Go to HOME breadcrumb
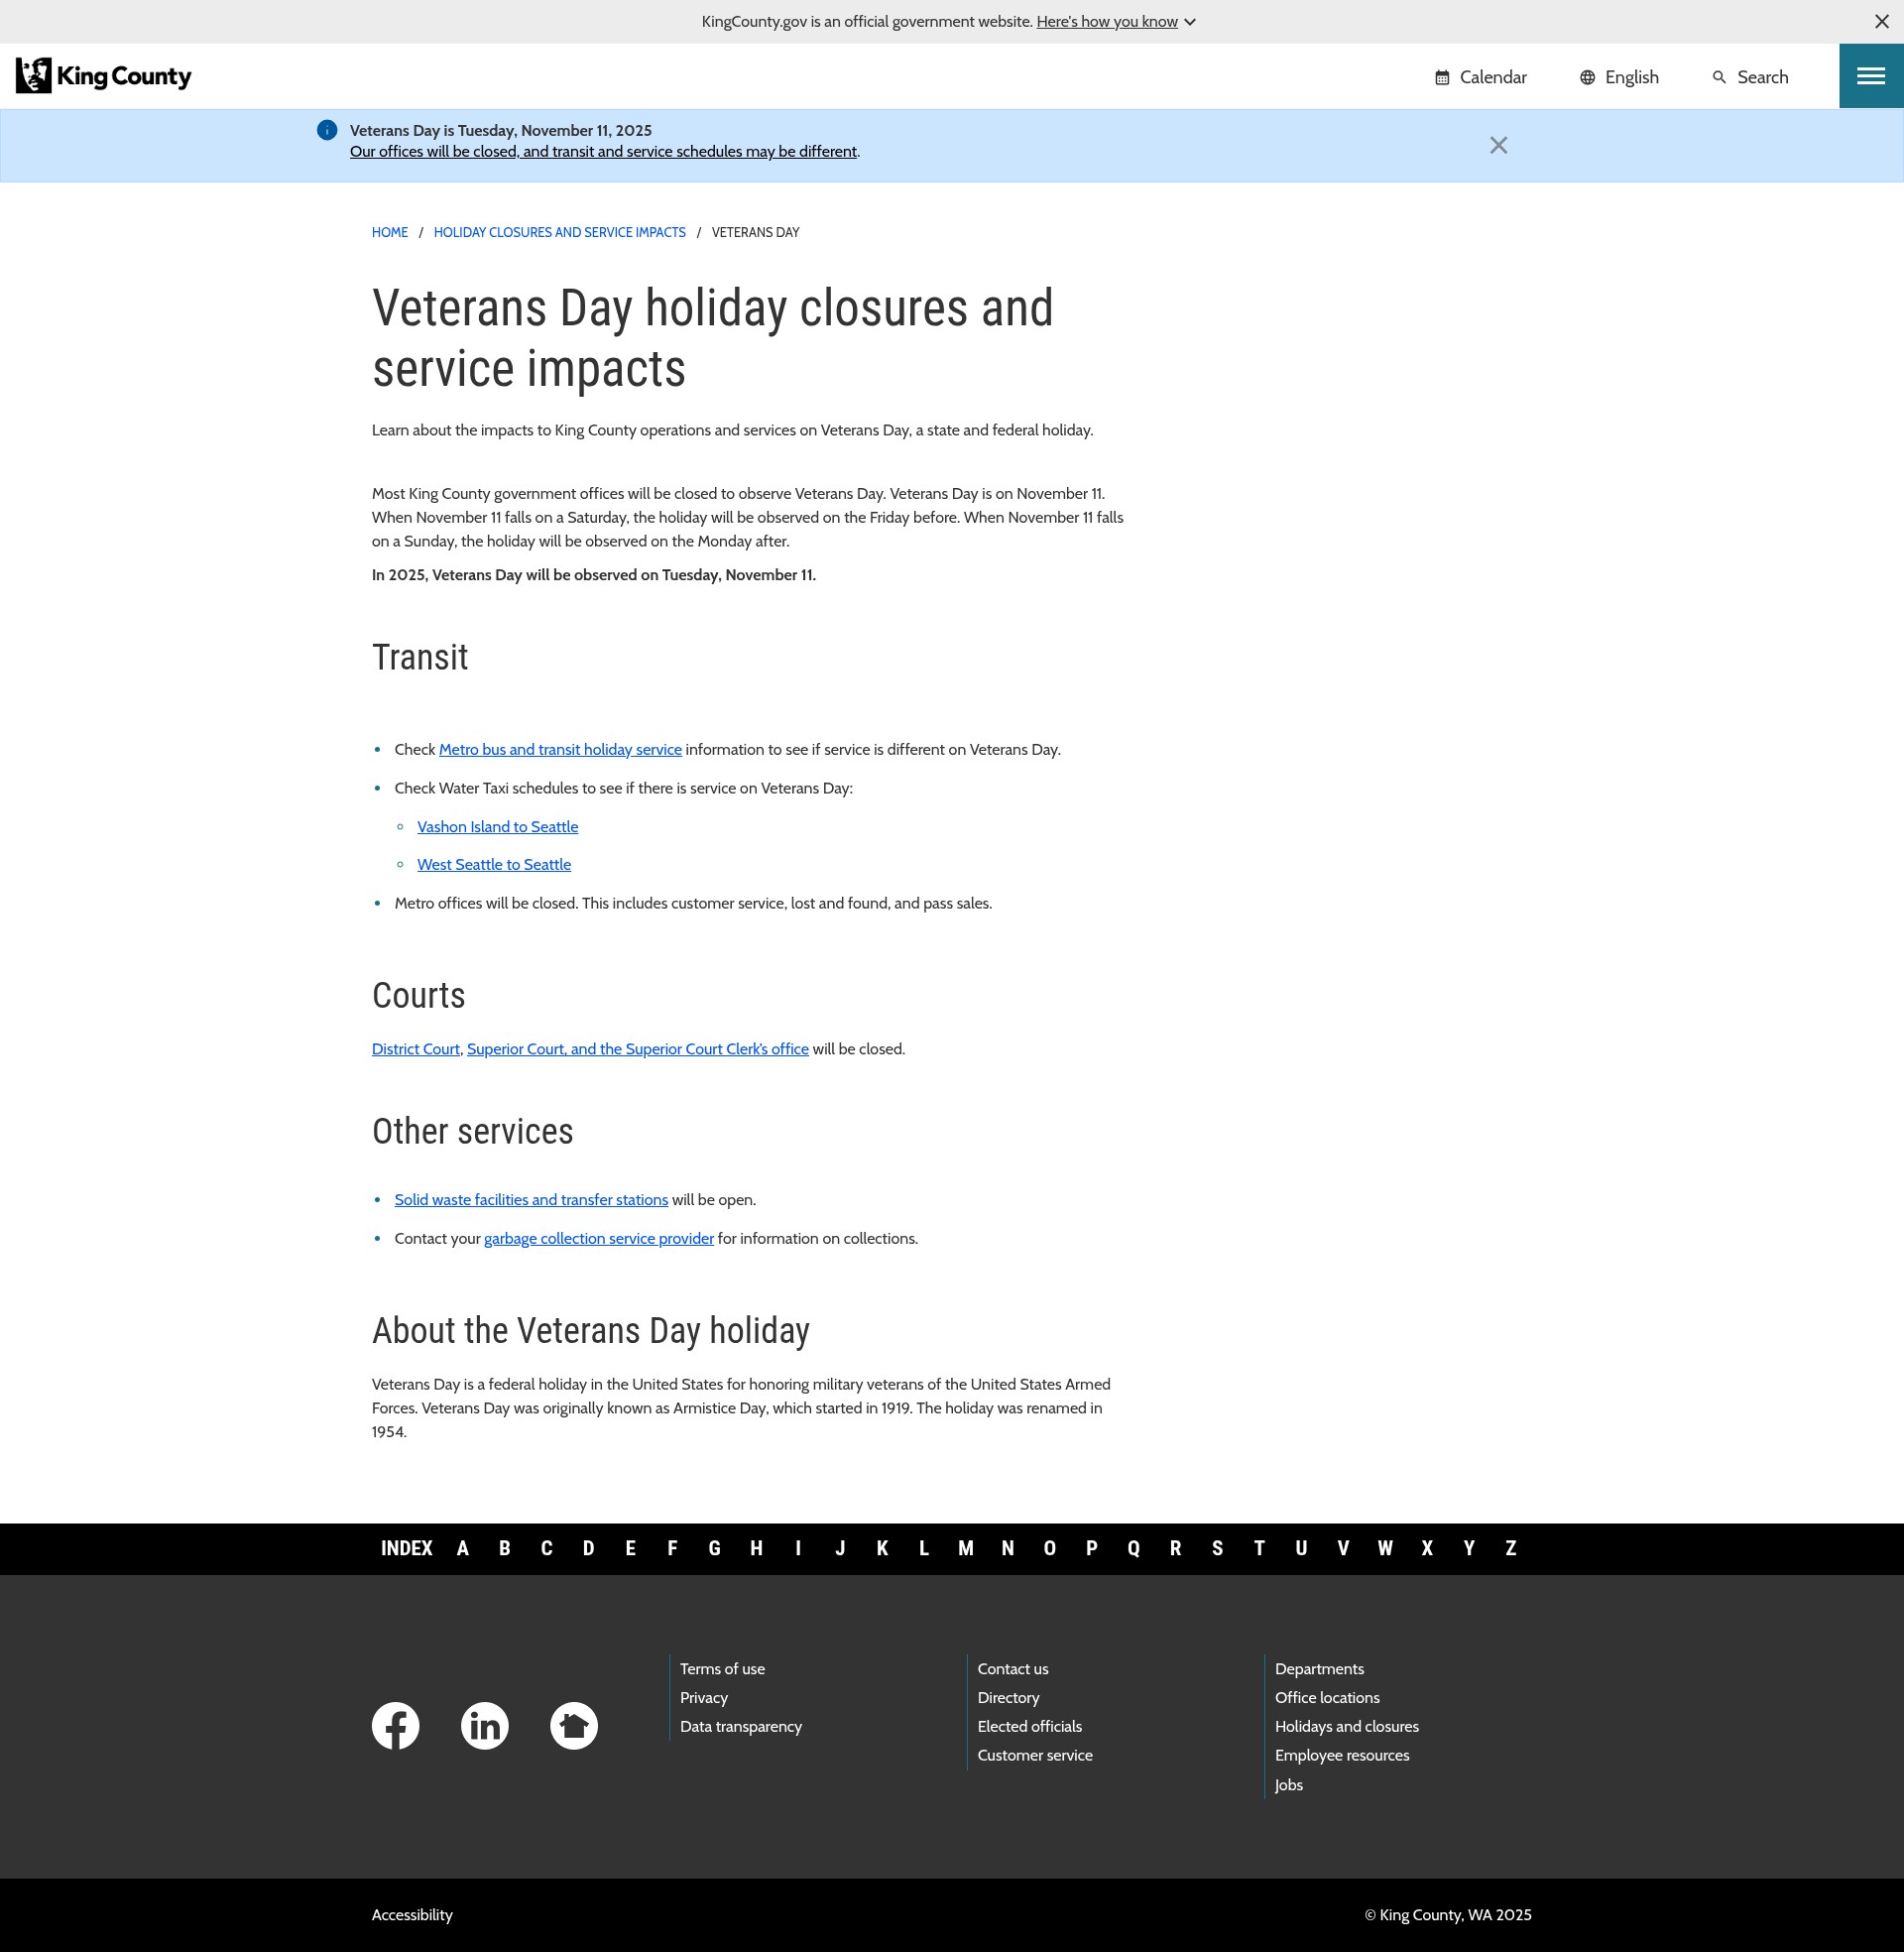 [x=390, y=232]
